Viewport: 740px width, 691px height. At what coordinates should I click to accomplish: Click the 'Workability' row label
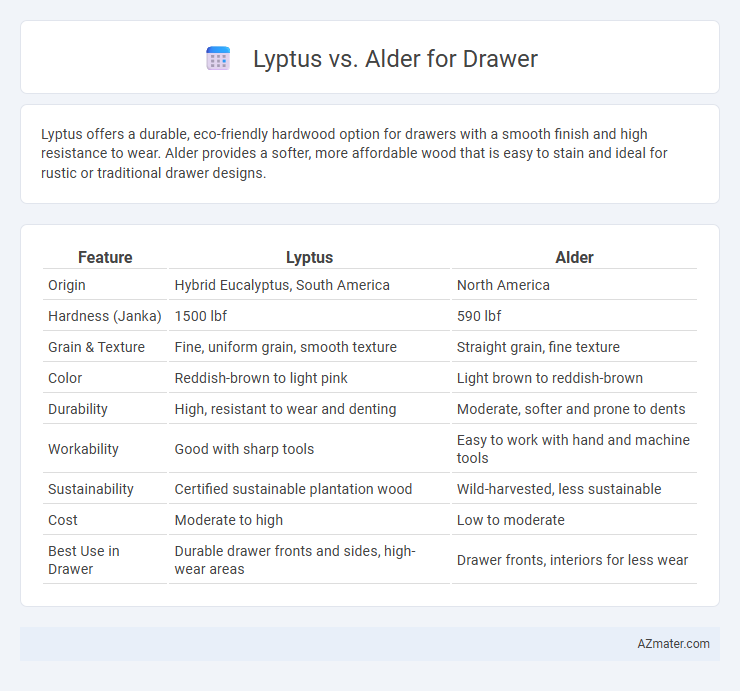click(83, 449)
